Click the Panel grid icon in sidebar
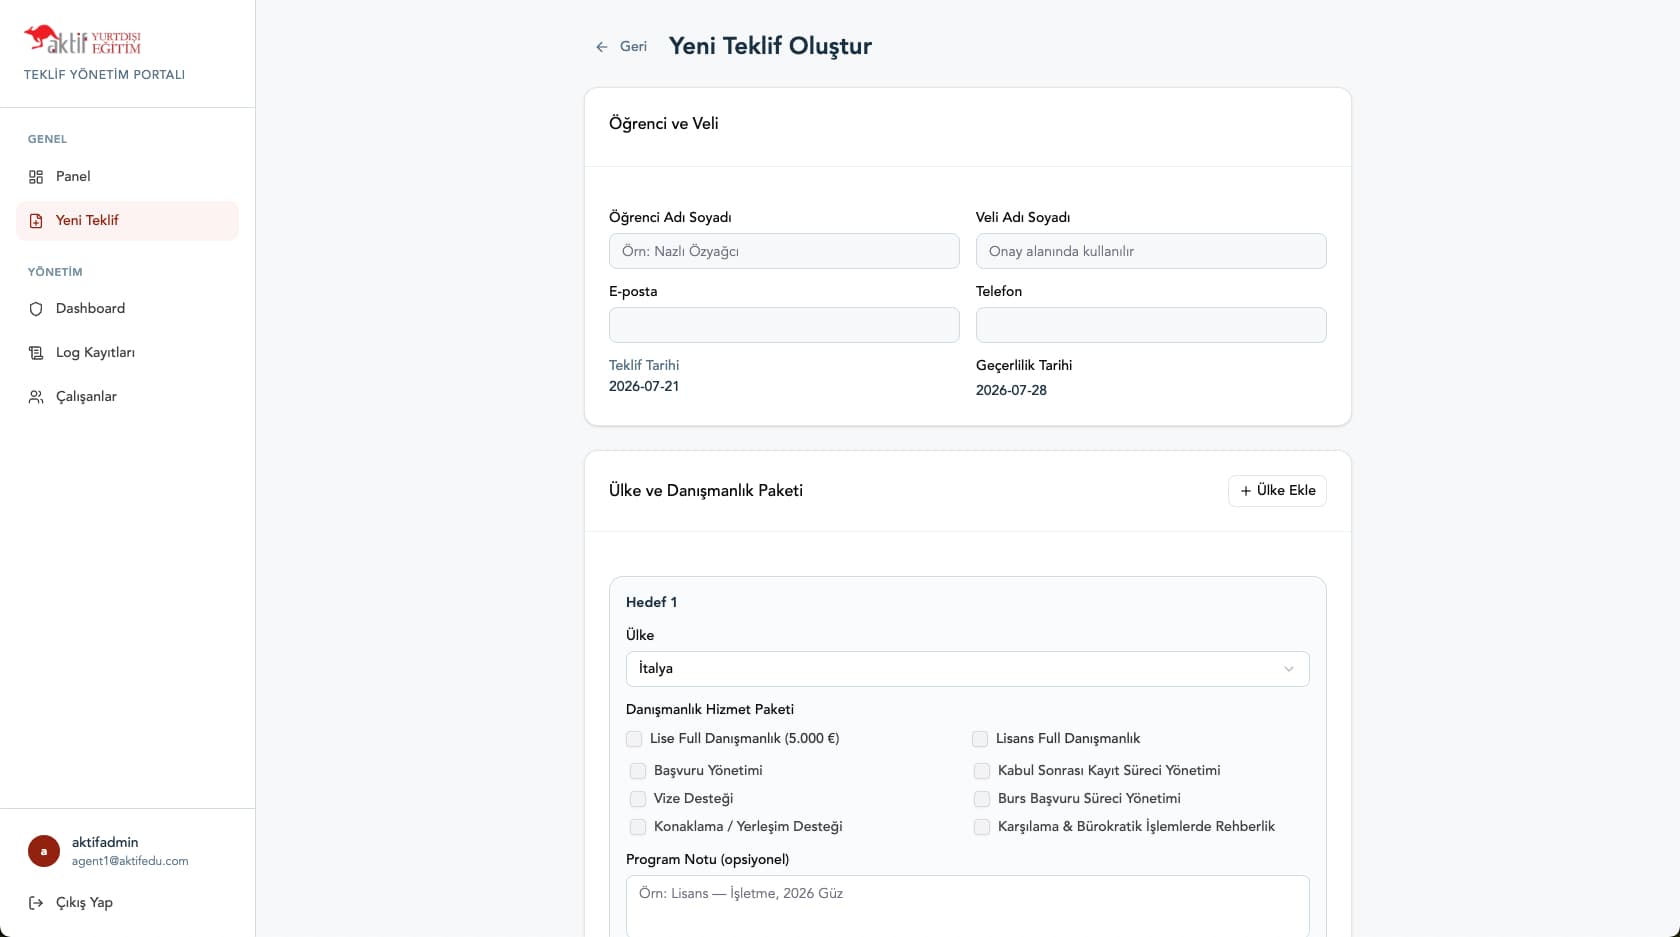Viewport: 1680px width, 937px height. point(36,177)
